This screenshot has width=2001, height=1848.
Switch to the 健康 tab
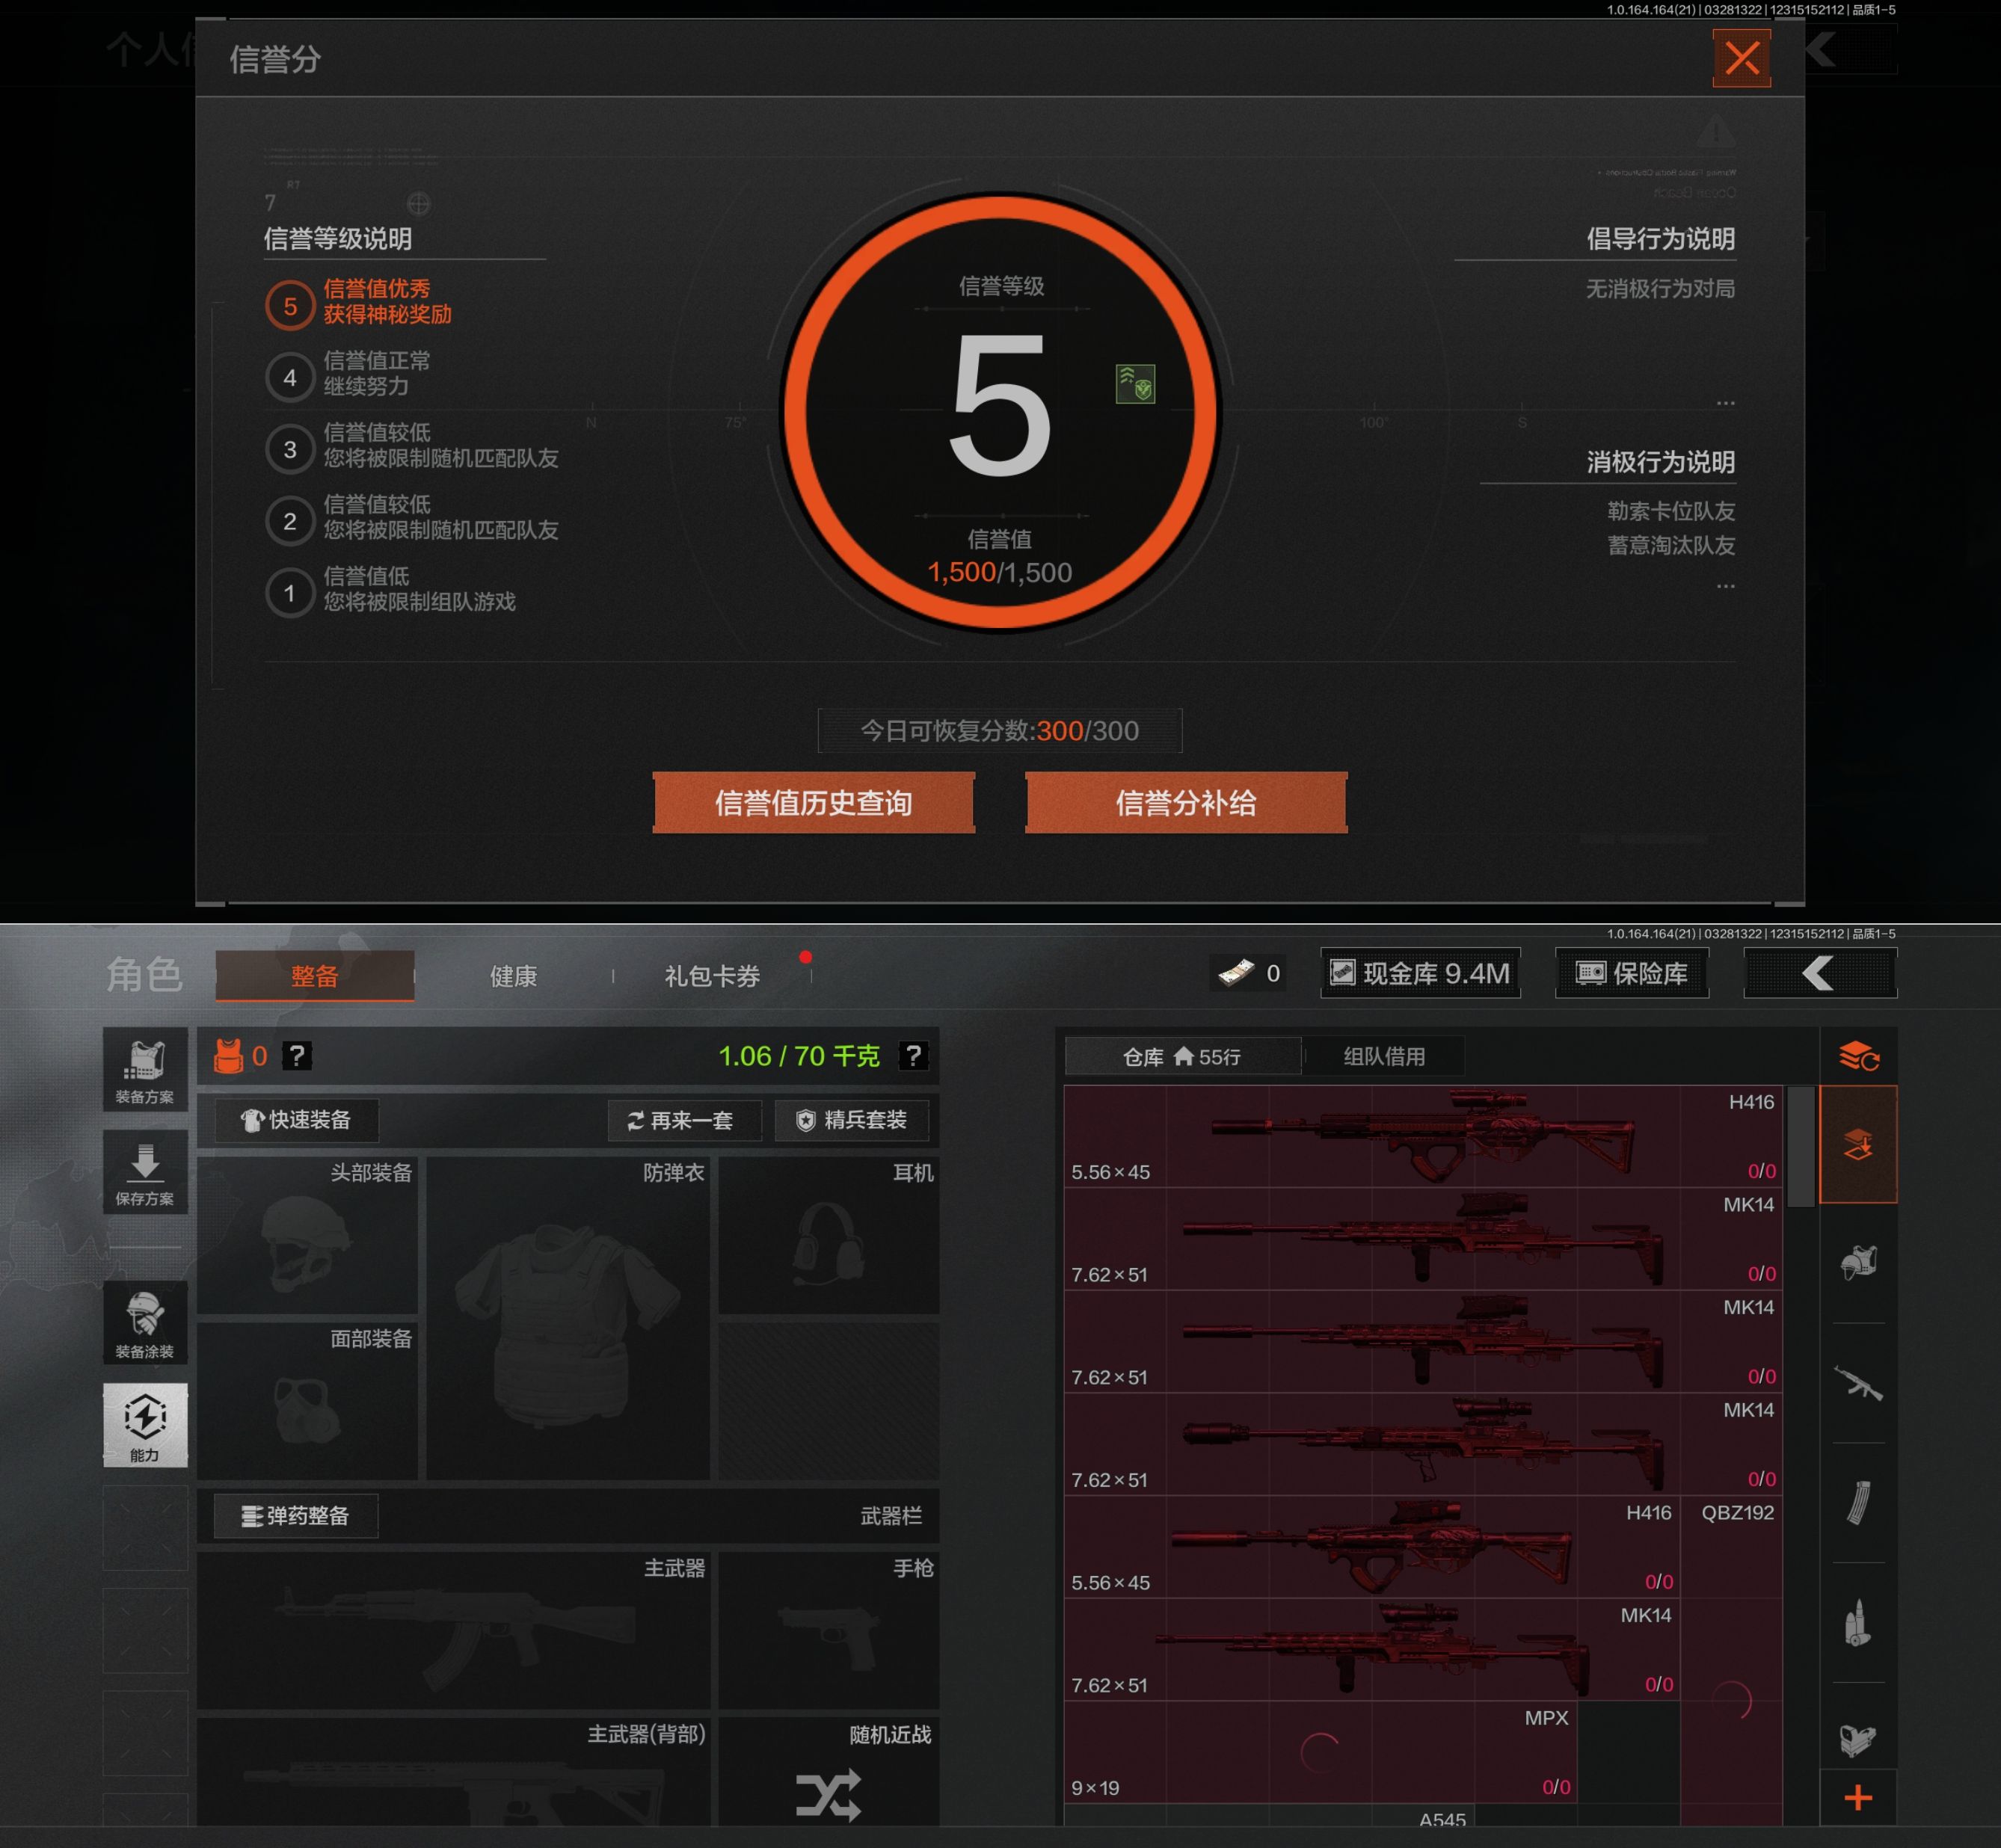click(513, 976)
